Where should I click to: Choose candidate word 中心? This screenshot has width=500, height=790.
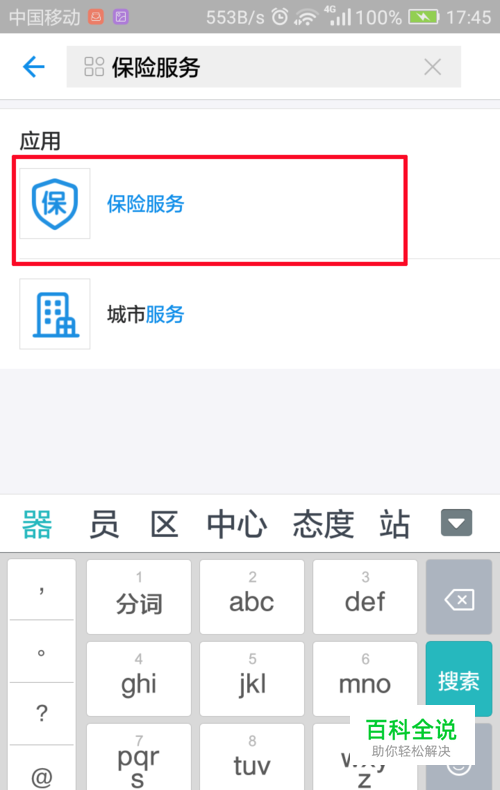237,524
